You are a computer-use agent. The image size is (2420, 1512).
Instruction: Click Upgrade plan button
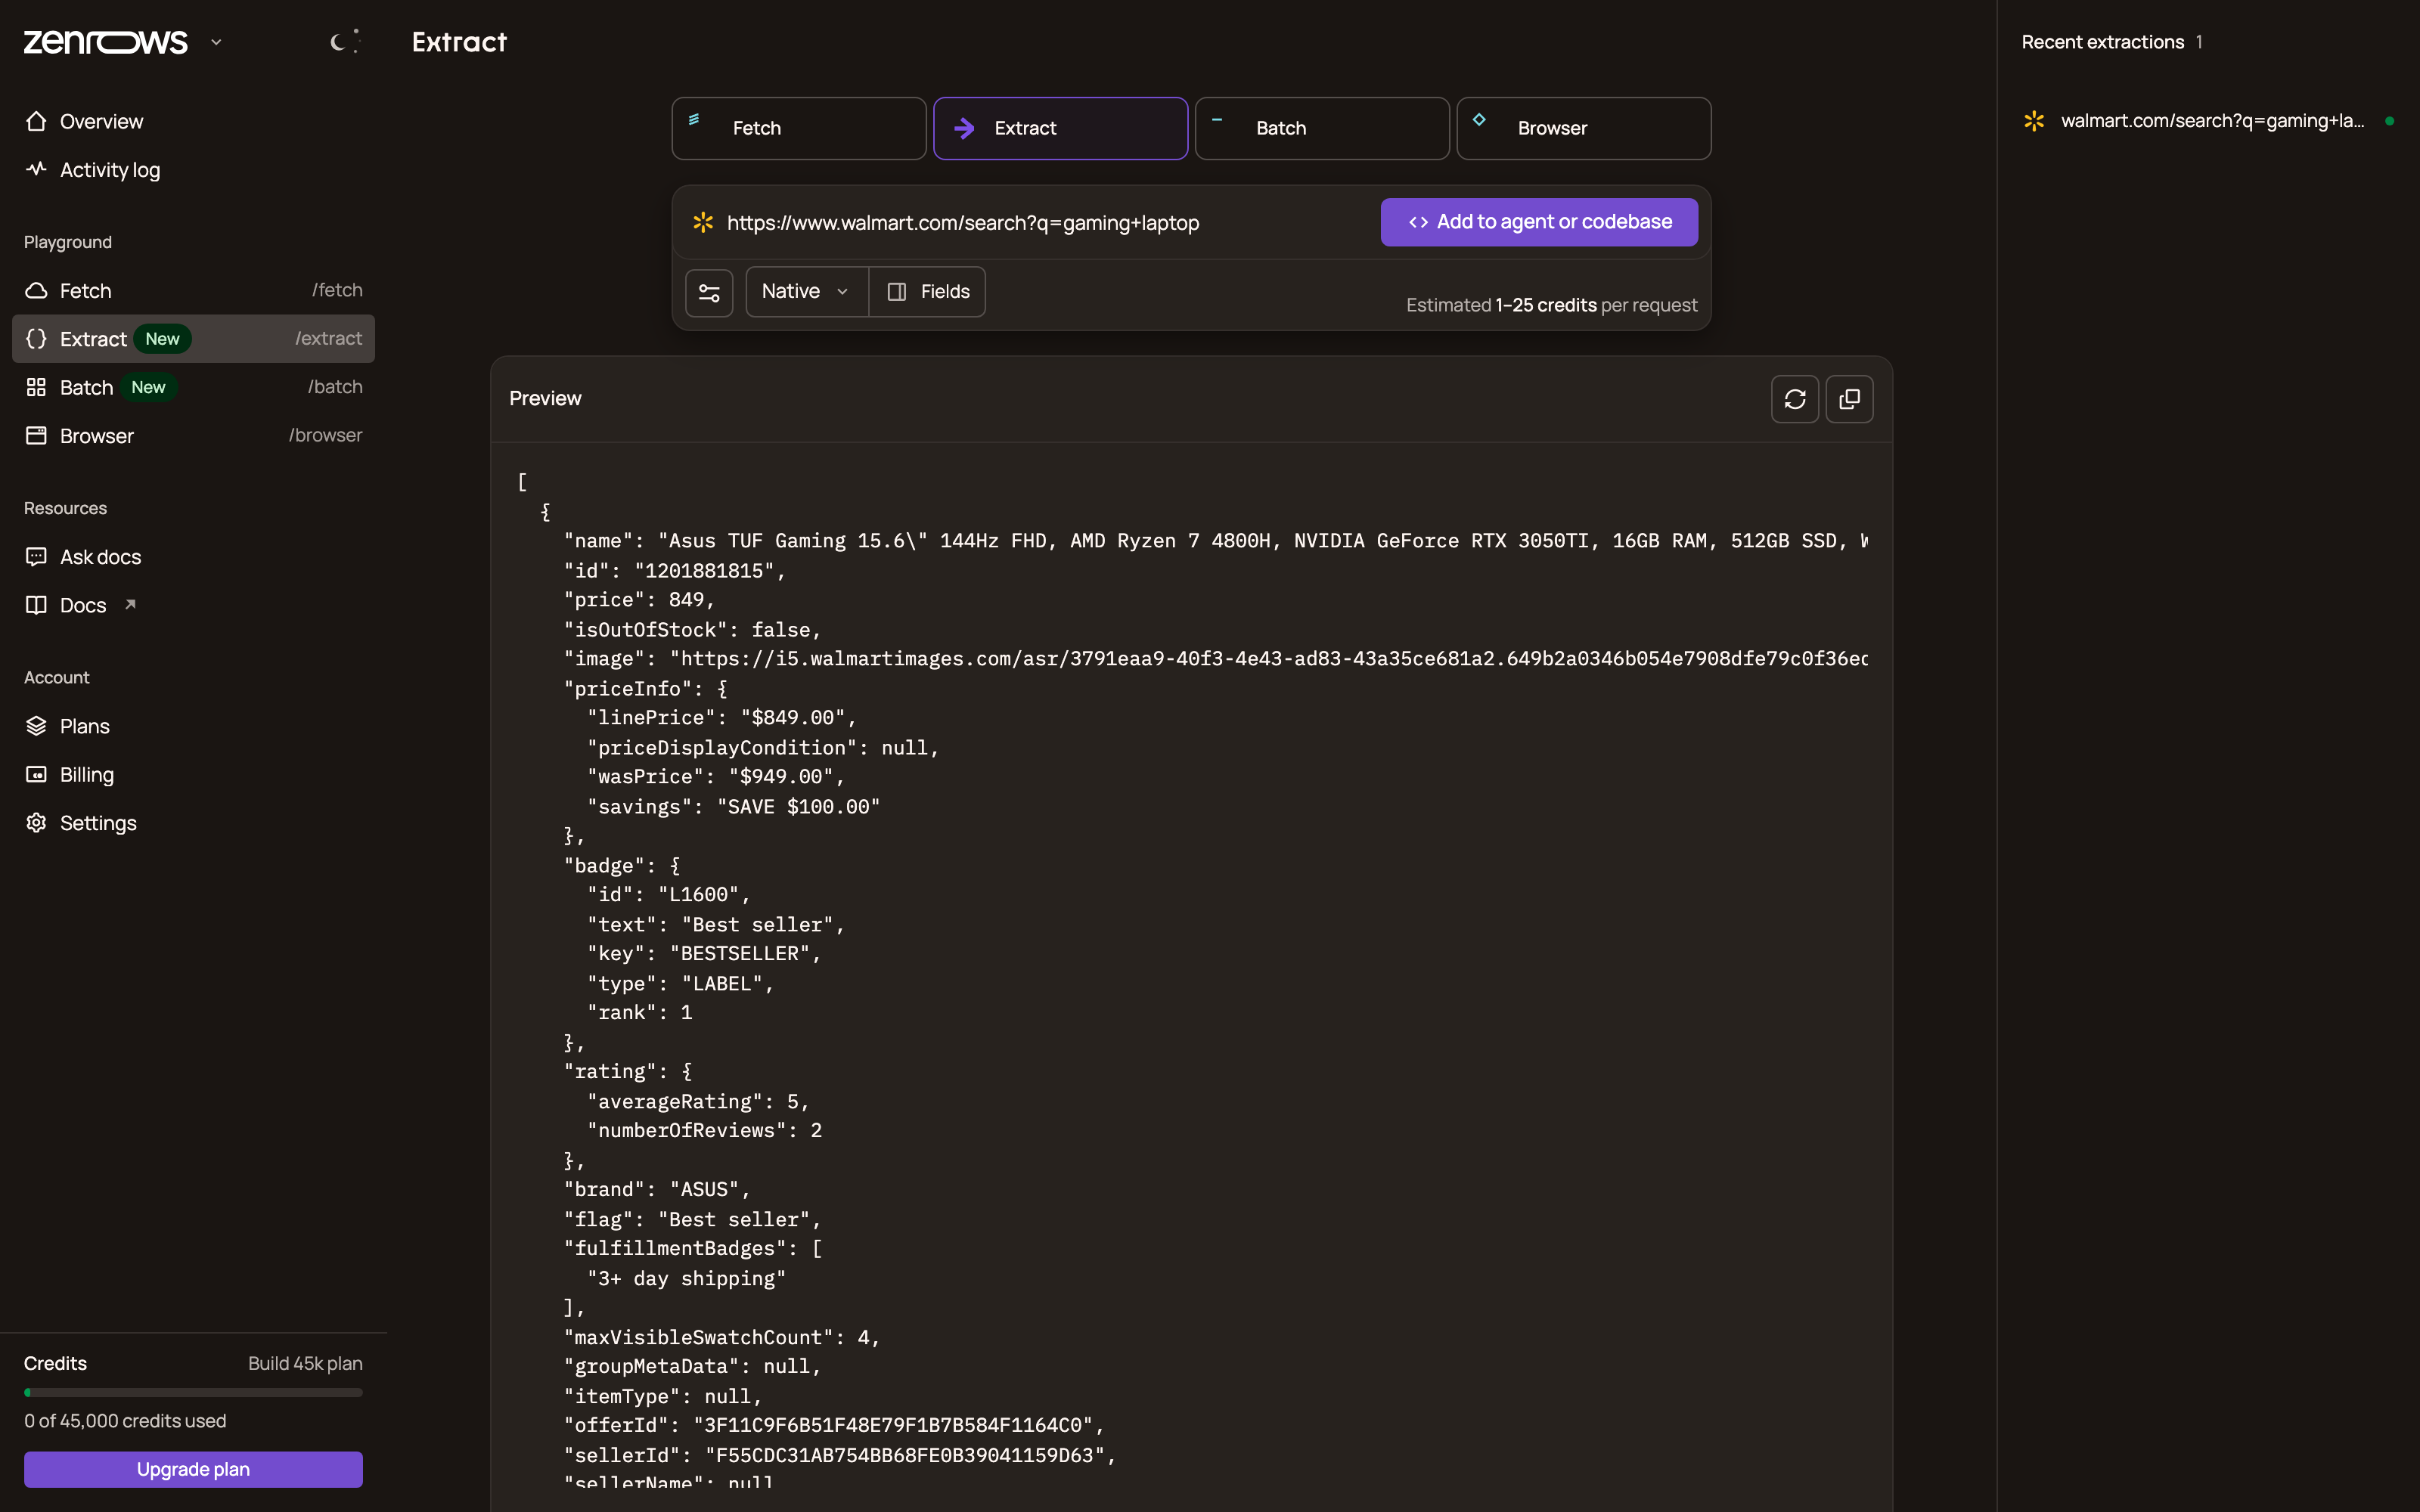coord(193,1469)
